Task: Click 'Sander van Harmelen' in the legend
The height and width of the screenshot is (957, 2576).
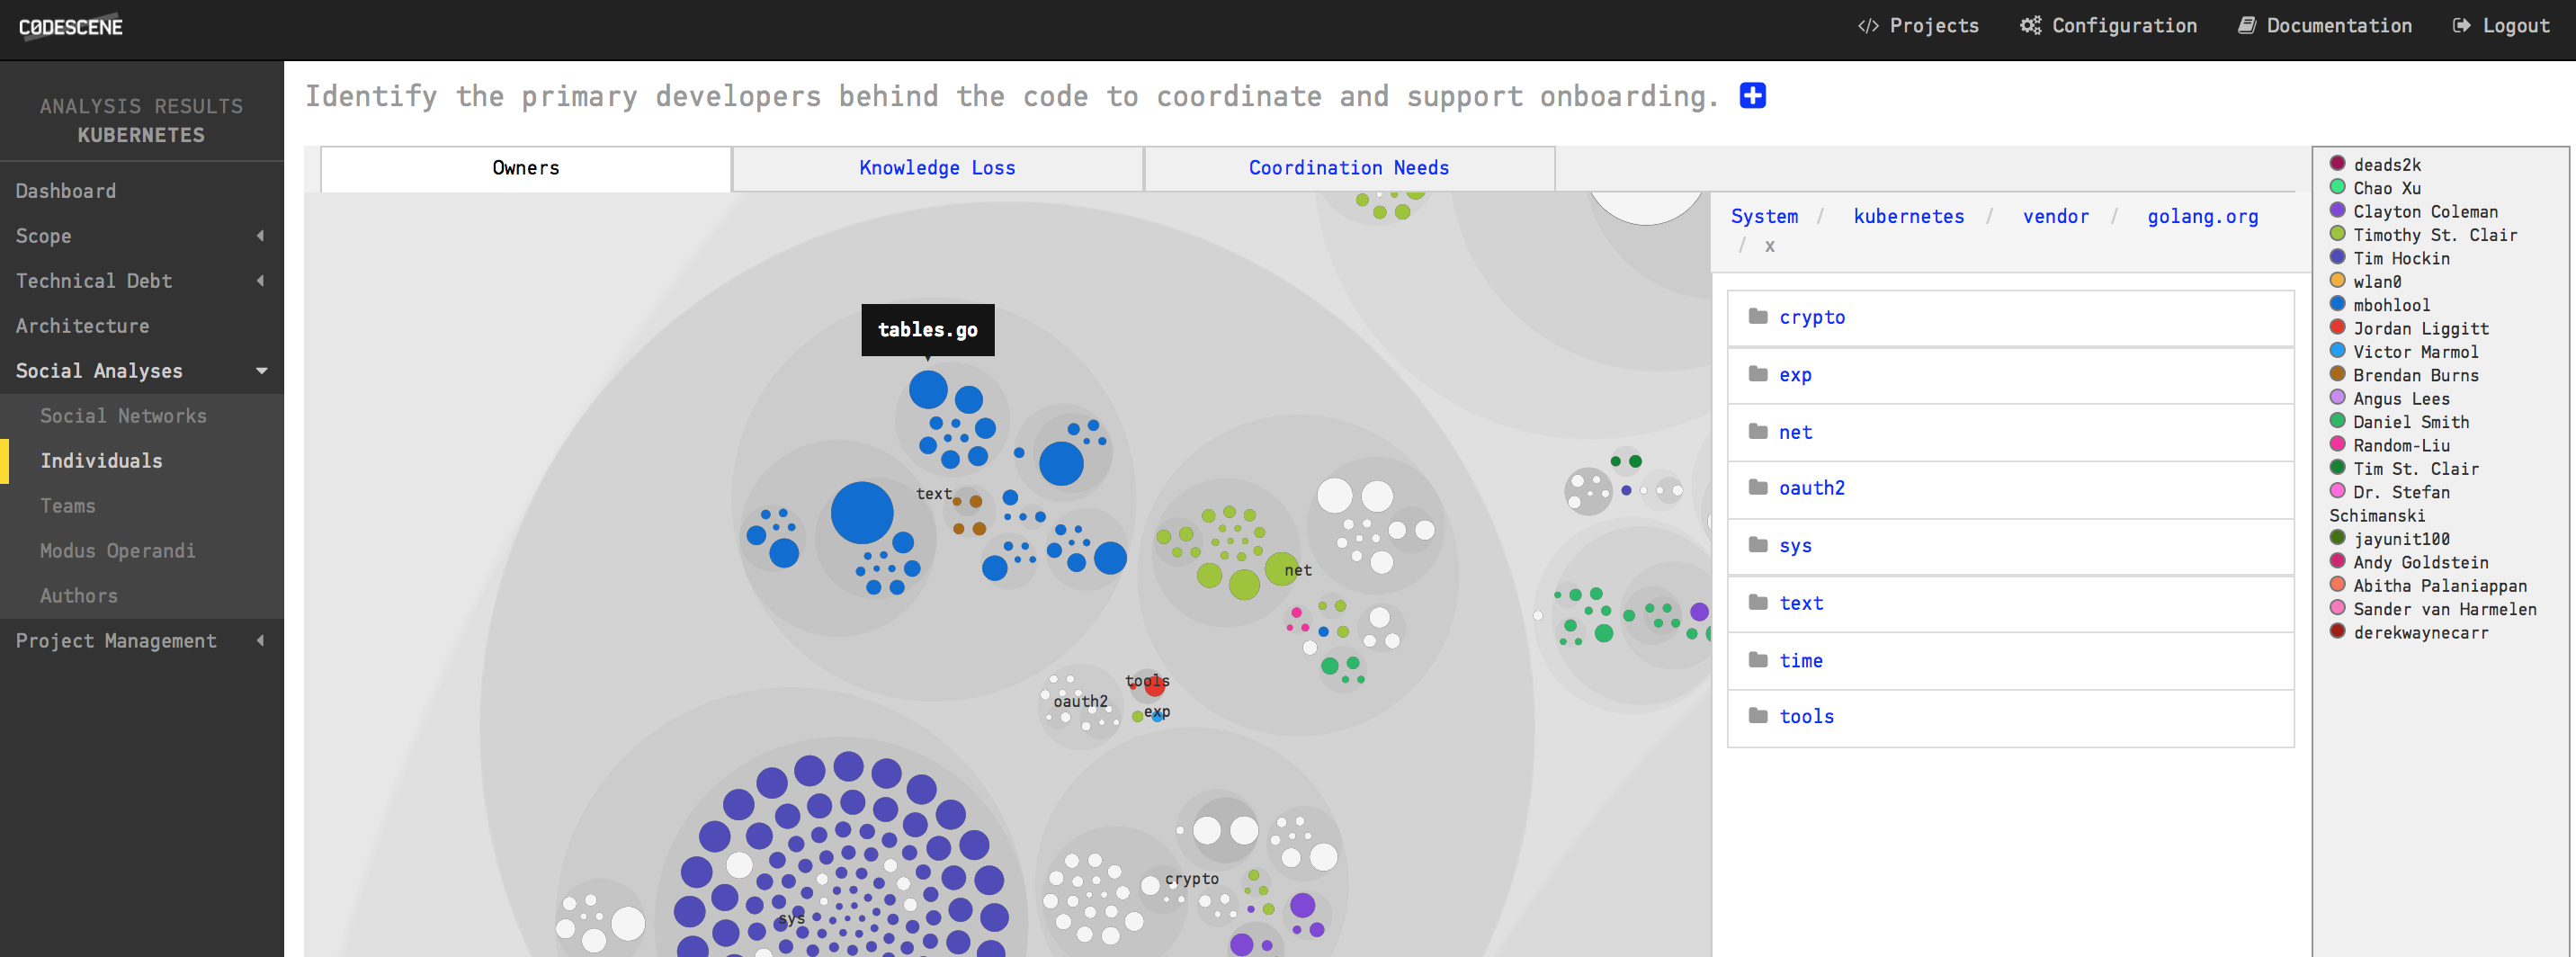Action: coord(2444,610)
